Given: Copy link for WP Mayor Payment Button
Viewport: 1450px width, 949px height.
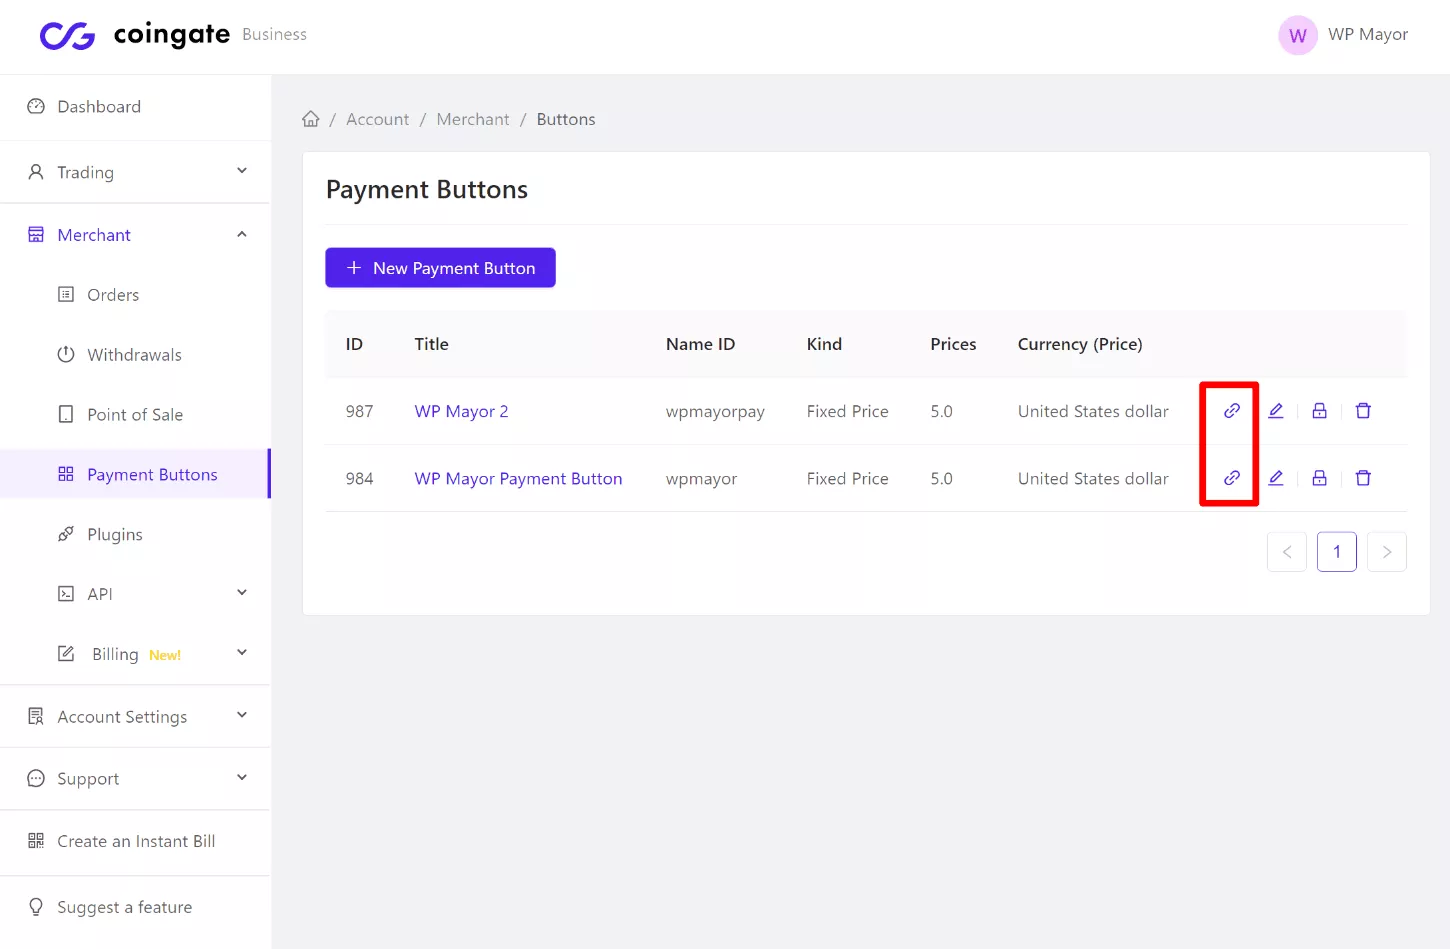Looking at the screenshot, I should click(x=1232, y=478).
